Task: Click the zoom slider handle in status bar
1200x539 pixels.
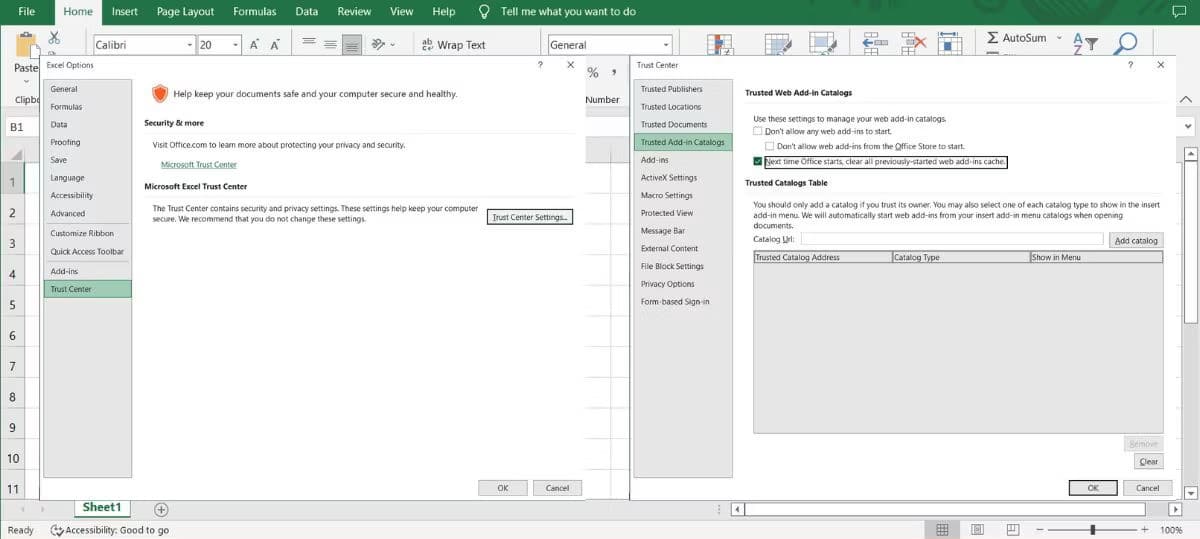Action: coord(1092,529)
